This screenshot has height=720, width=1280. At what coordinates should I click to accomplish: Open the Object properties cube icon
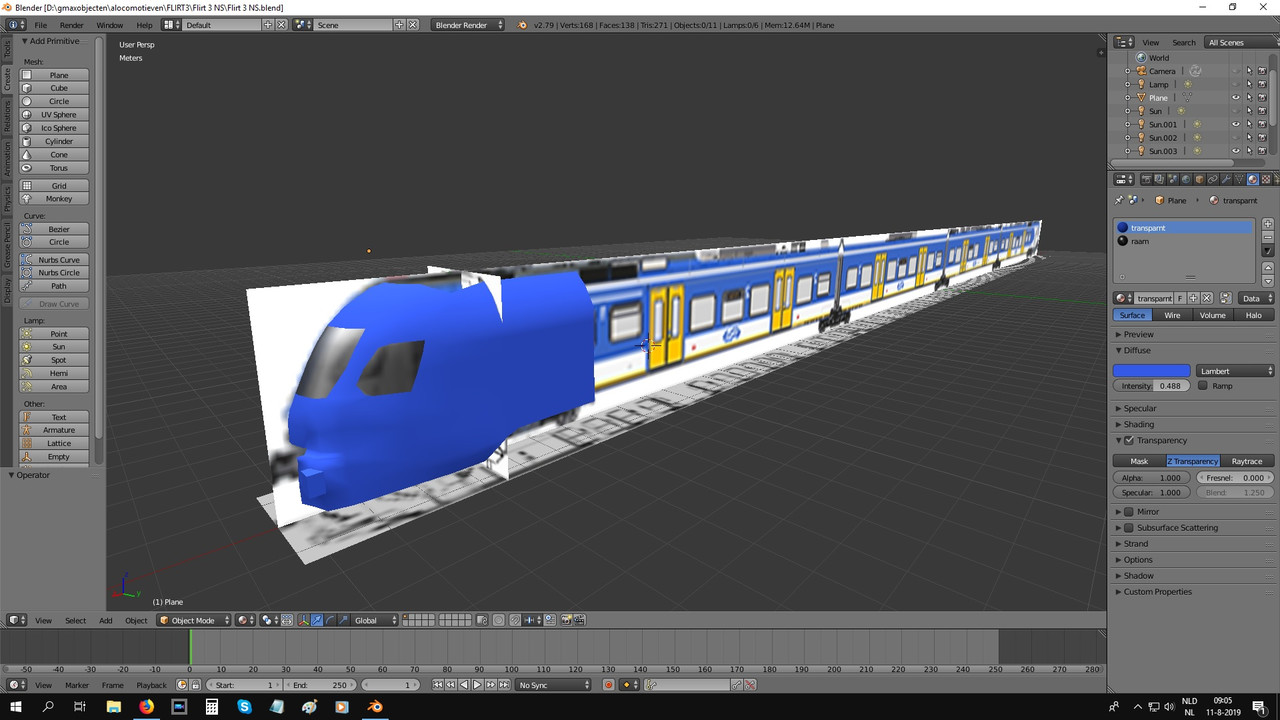(1199, 180)
